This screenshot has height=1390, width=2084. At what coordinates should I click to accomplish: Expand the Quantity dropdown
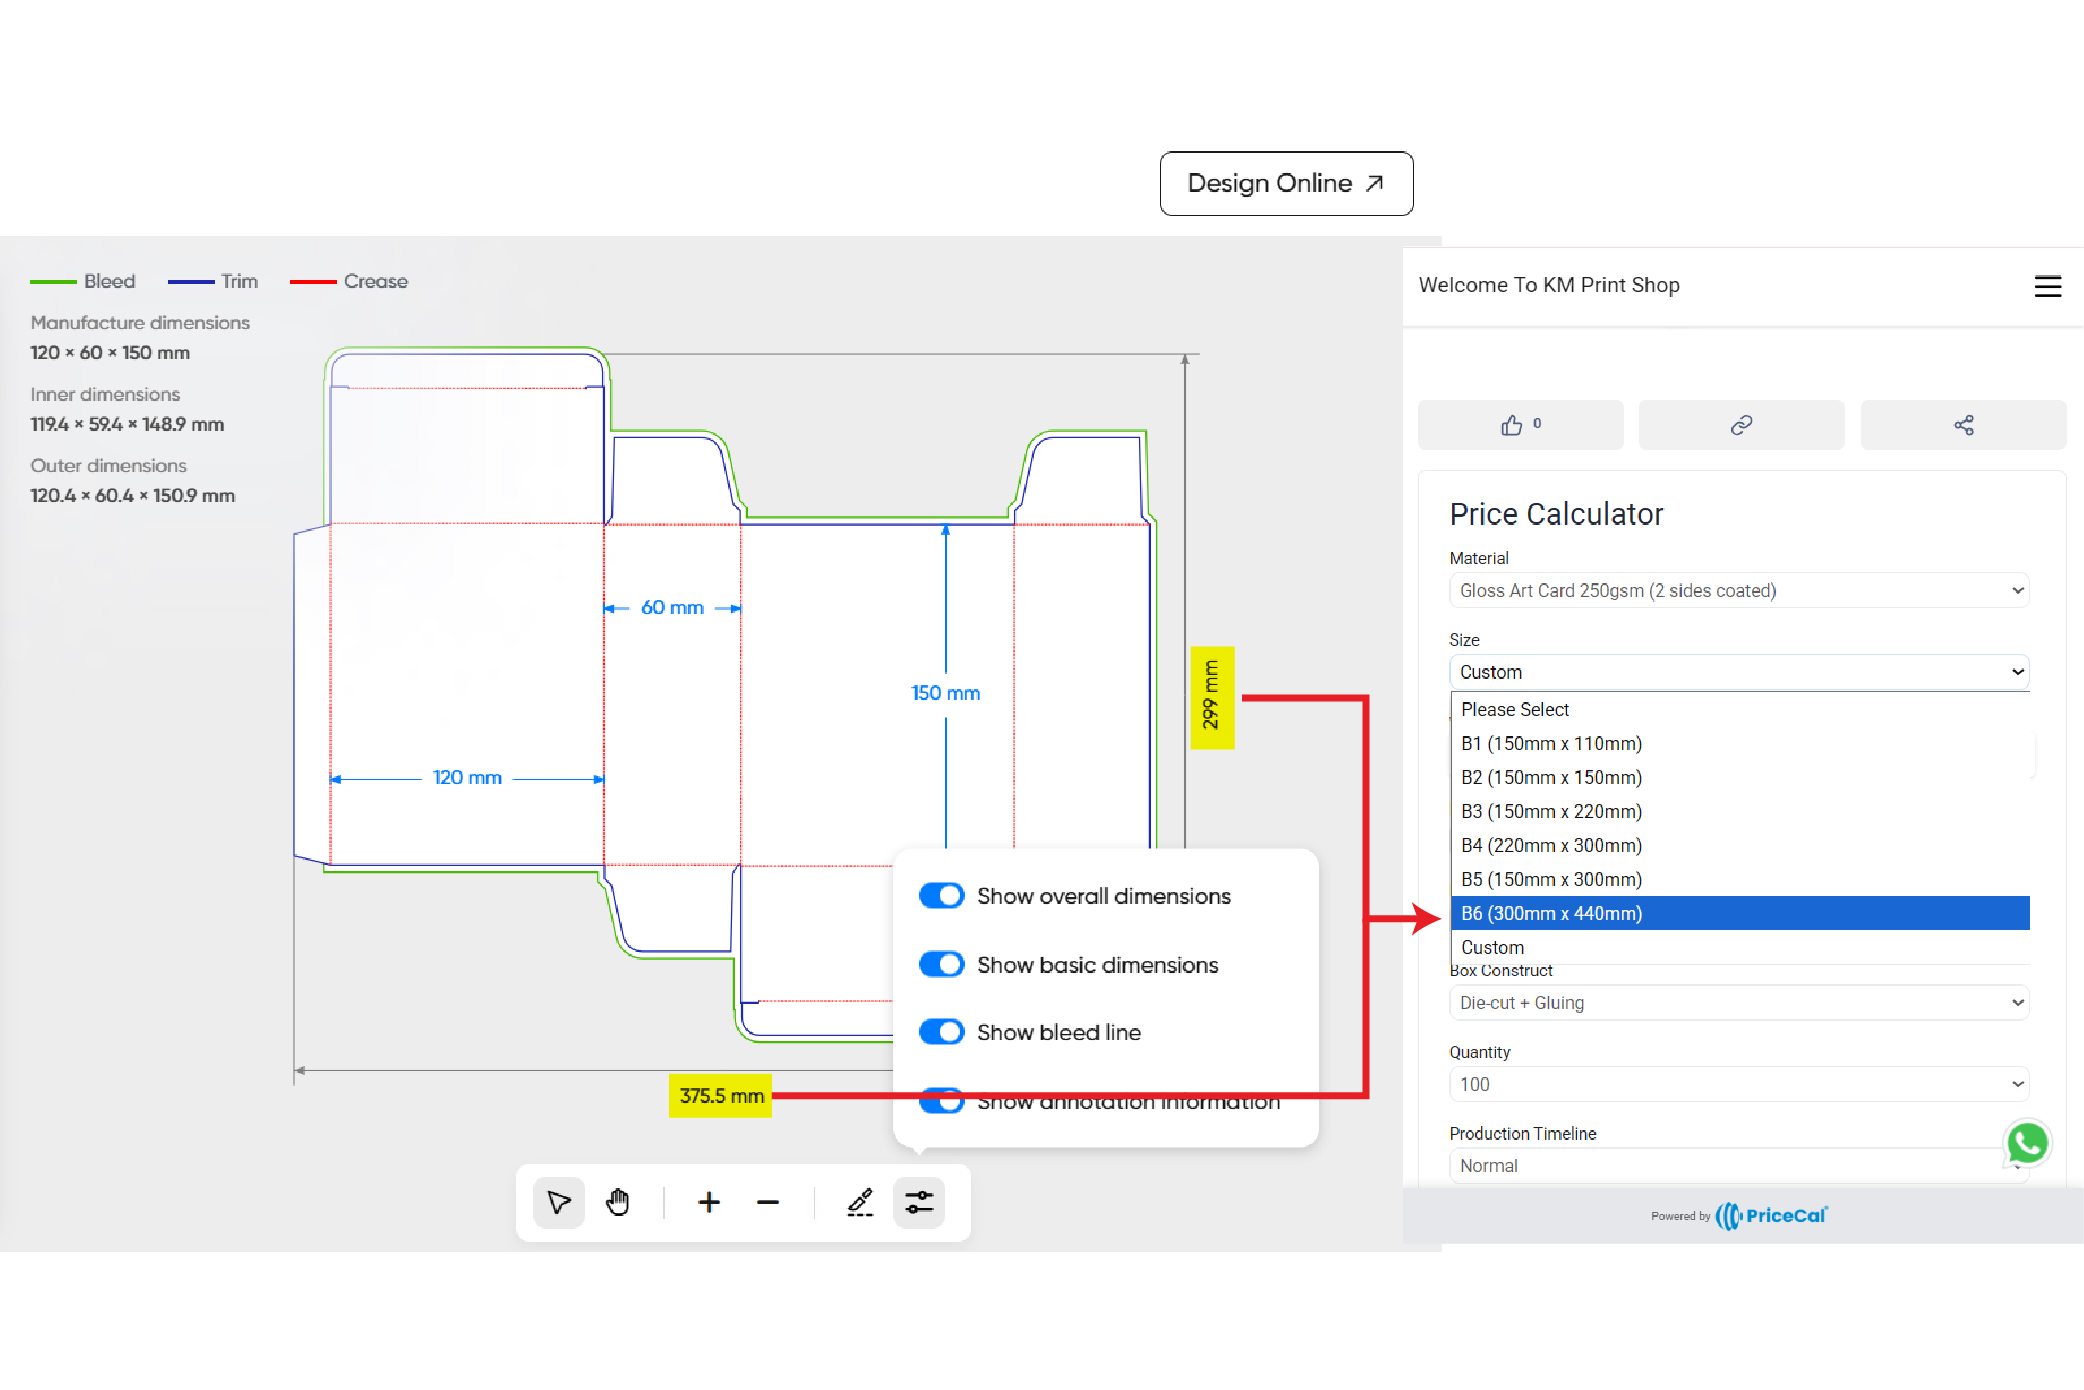1738,1084
